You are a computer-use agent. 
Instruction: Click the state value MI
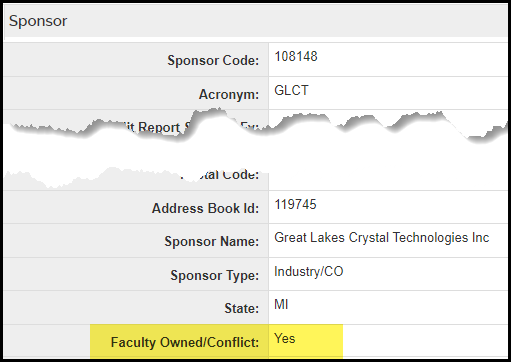pyautogui.click(x=281, y=304)
